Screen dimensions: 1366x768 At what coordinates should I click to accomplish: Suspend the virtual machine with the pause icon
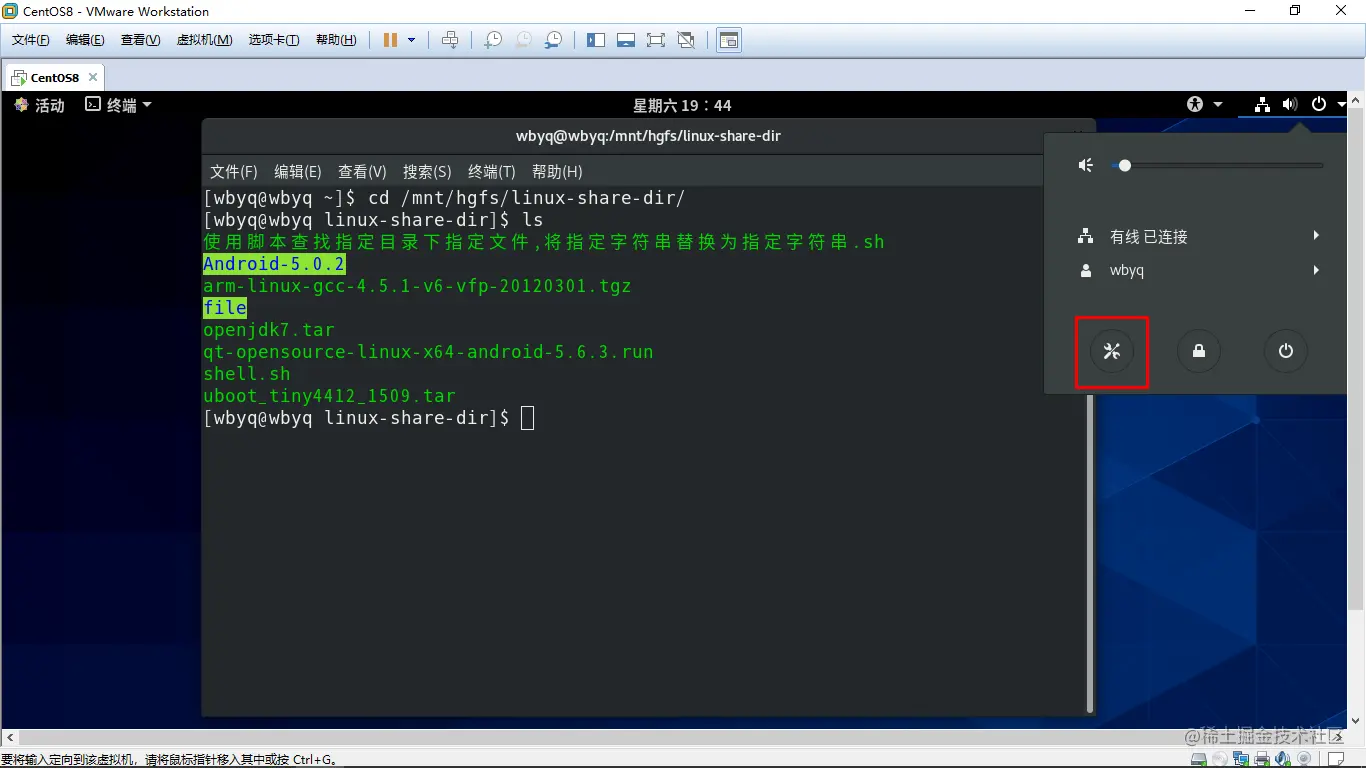point(390,40)
